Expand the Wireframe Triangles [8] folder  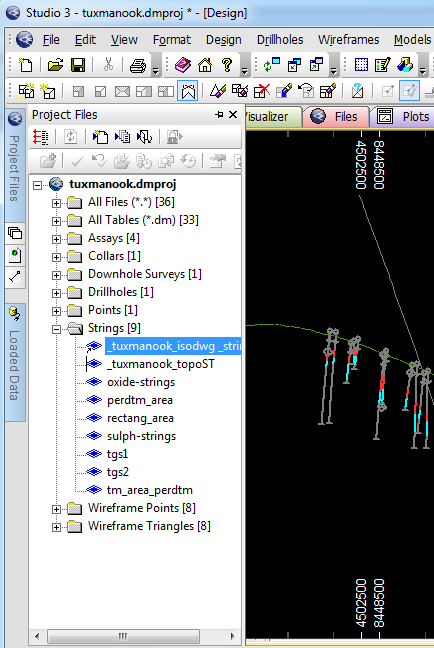[56, 527]
